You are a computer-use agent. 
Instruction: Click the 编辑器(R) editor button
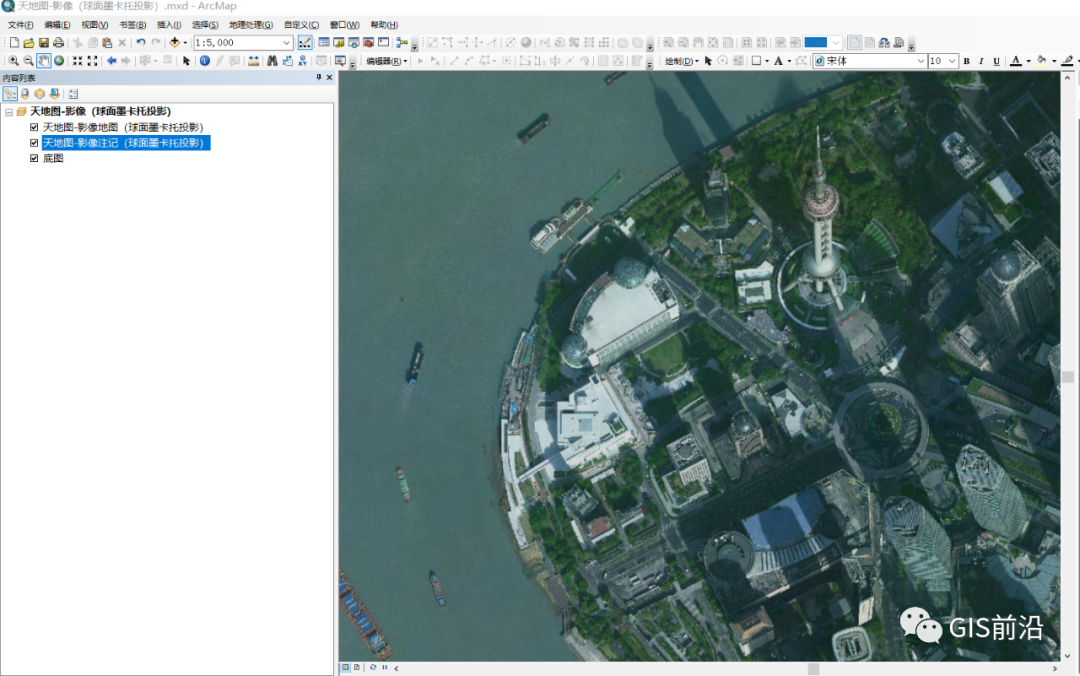(x=386, y=61)
